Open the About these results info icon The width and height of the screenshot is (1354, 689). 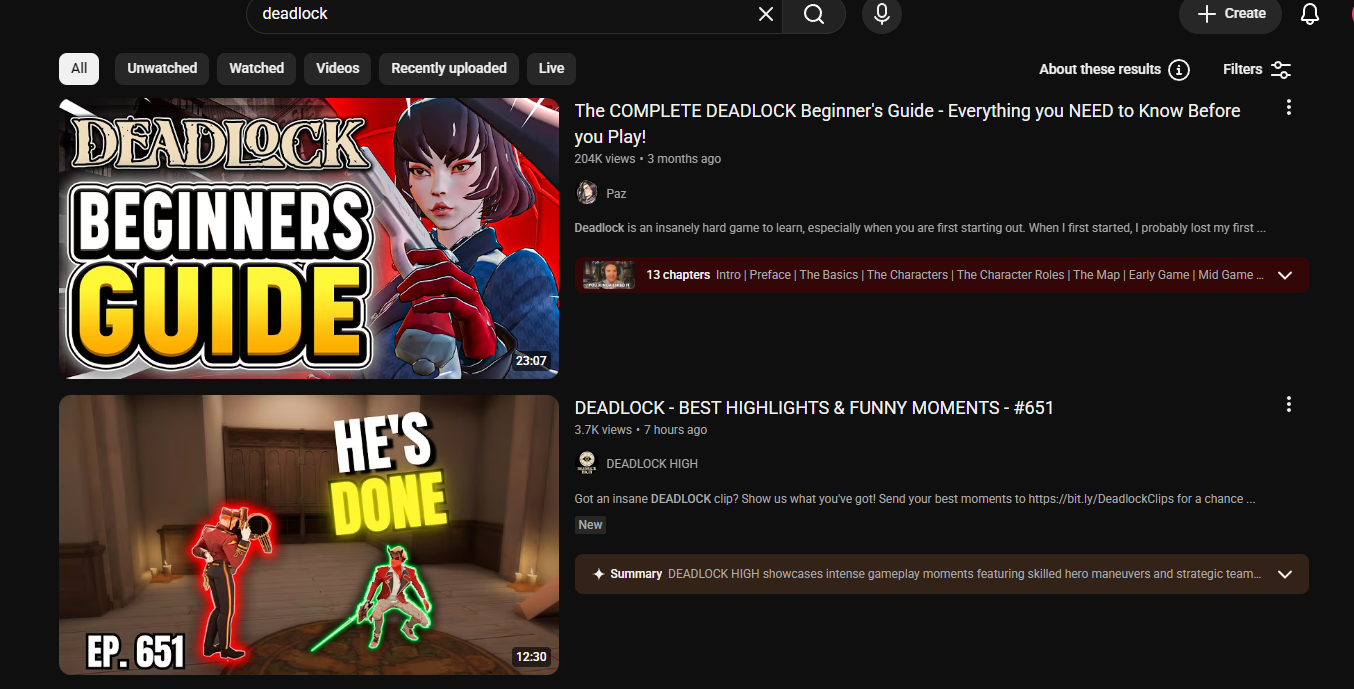pos(1179,69)
